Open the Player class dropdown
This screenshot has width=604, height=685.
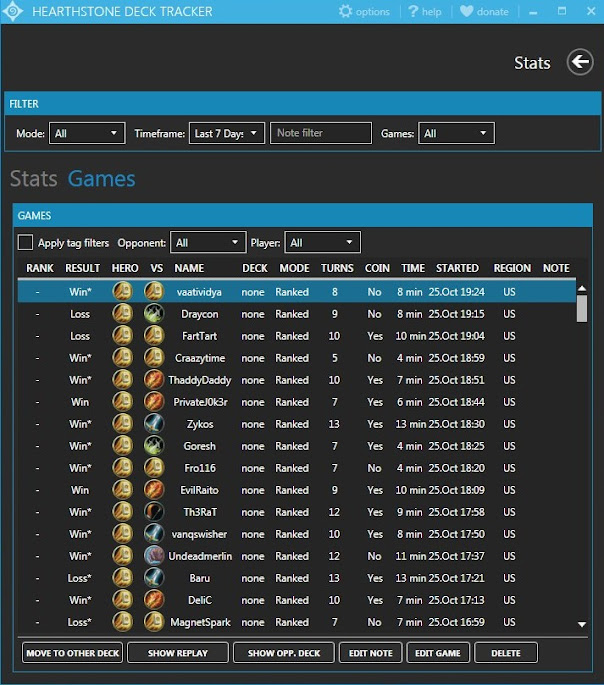[x=322, y=242]
